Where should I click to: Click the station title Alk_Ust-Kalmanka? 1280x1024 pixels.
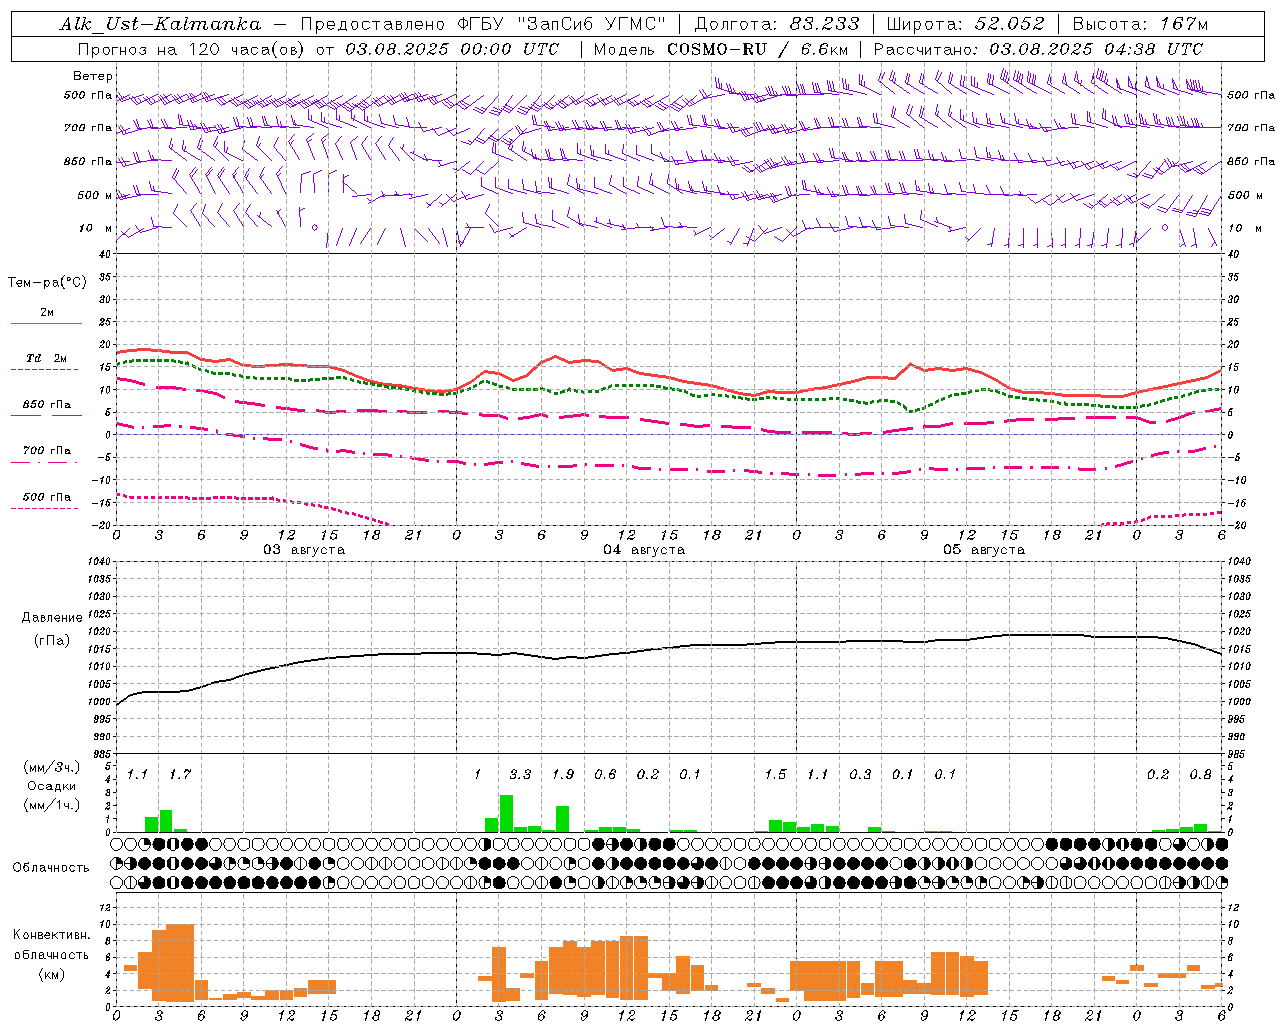160,24
